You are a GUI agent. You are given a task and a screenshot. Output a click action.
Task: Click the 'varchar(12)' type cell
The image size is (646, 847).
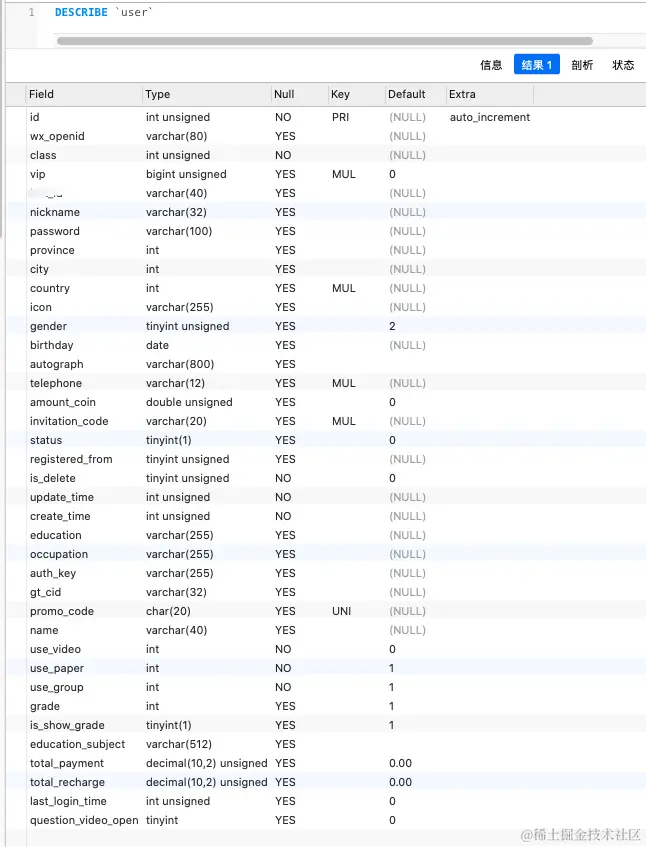175,383
